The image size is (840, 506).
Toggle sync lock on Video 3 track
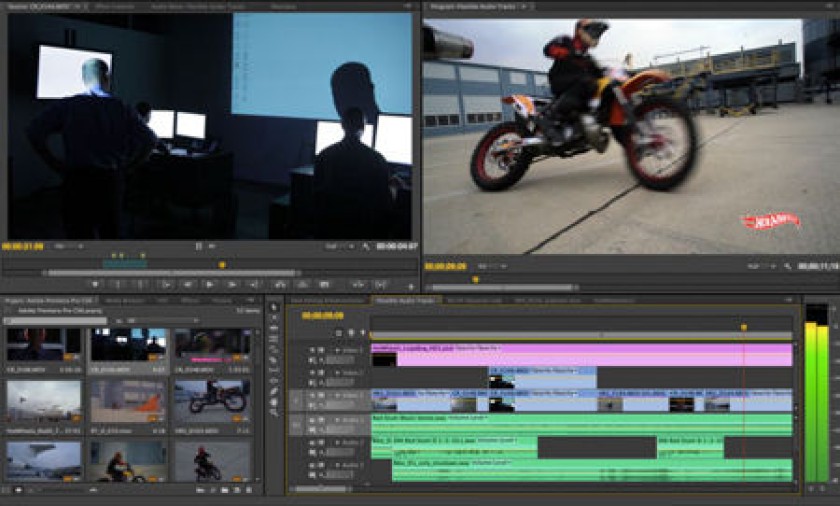pyautogui.click(x=321, y=350)
